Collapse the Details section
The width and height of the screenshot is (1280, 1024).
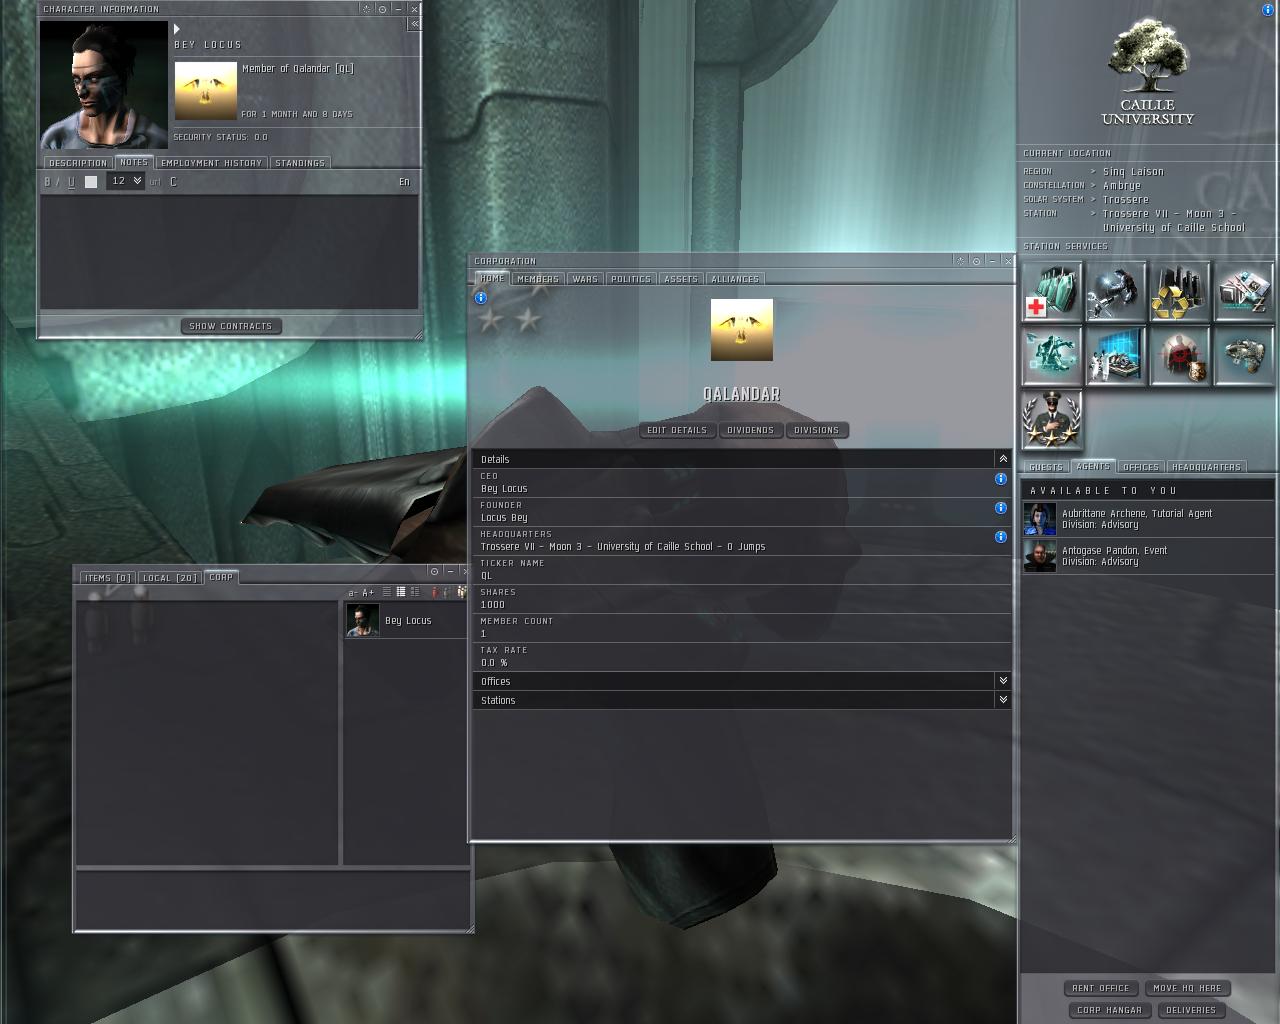(1003, 459)
